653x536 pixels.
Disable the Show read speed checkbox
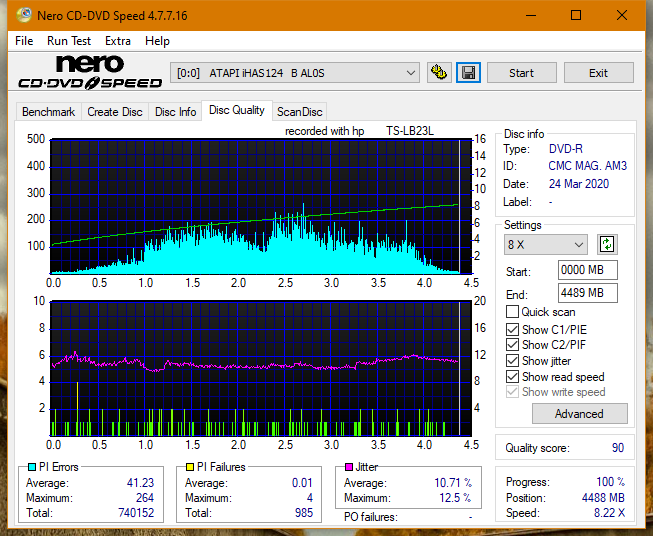coord(512,376)
